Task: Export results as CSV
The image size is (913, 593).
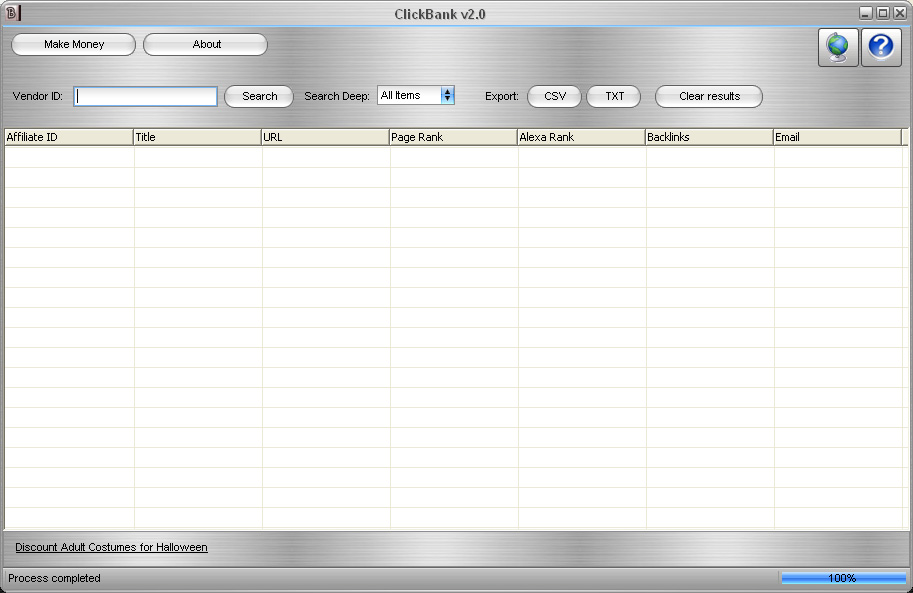Action: point(554,96)
